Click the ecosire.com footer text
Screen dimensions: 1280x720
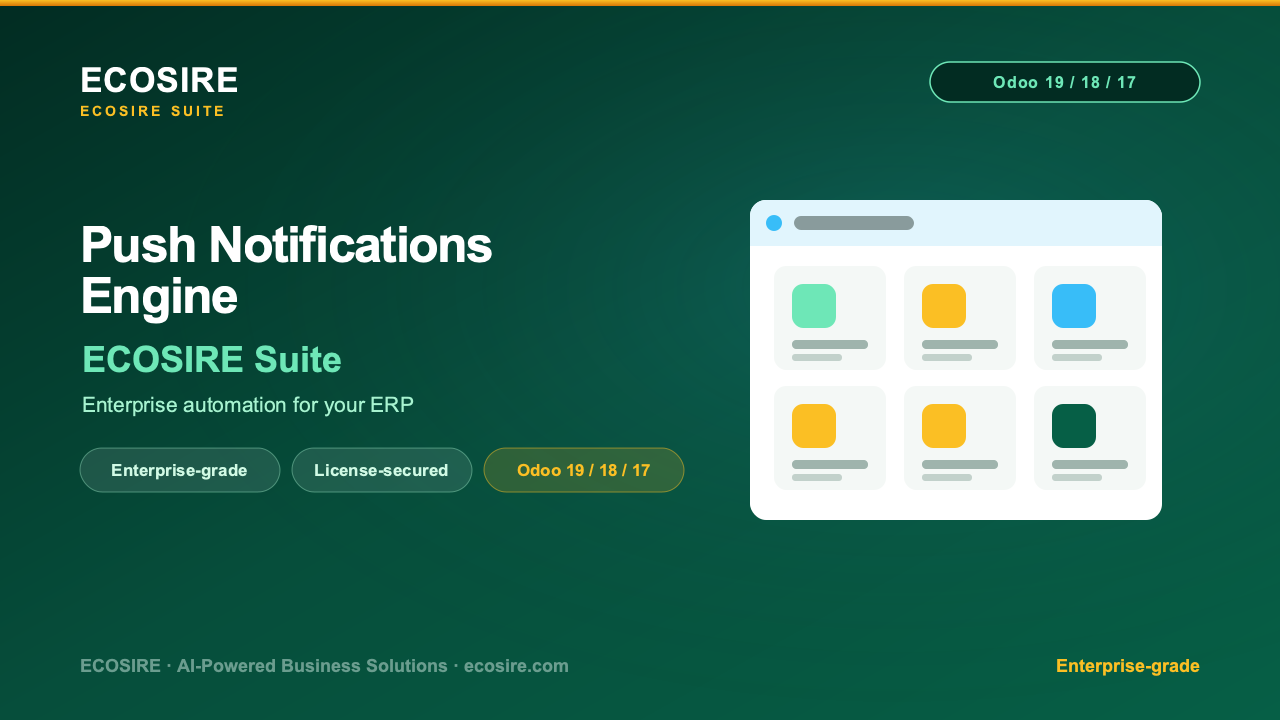point(516,666)
